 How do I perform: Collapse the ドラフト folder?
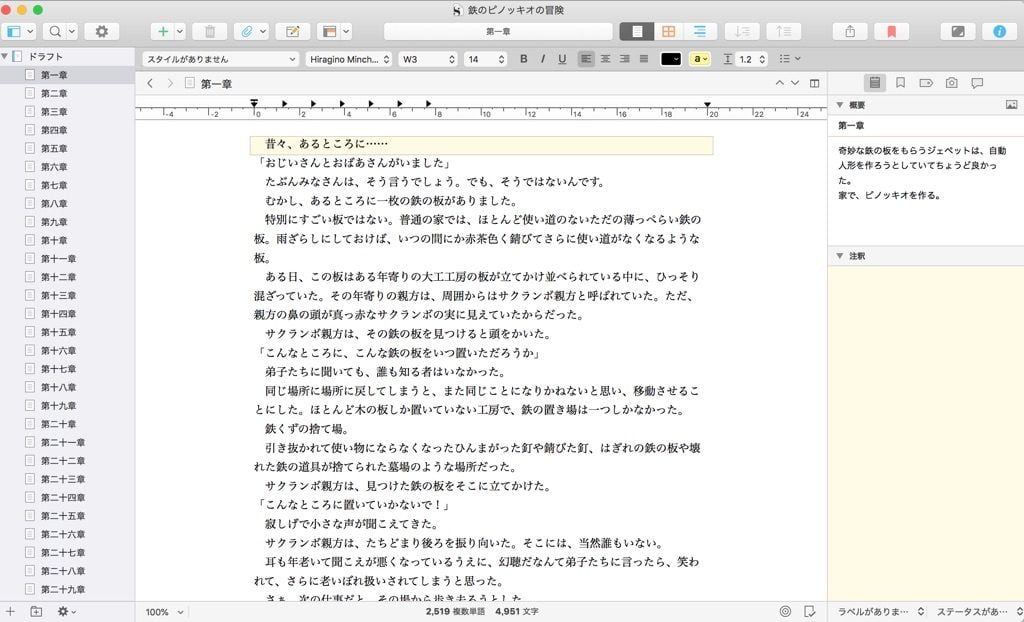click(x=5, y=56)
